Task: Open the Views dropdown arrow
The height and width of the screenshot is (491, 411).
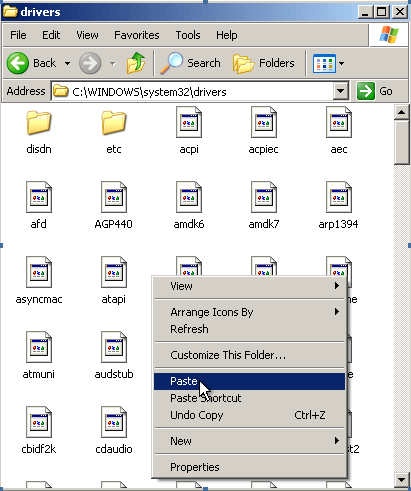Action: point(342,63)
